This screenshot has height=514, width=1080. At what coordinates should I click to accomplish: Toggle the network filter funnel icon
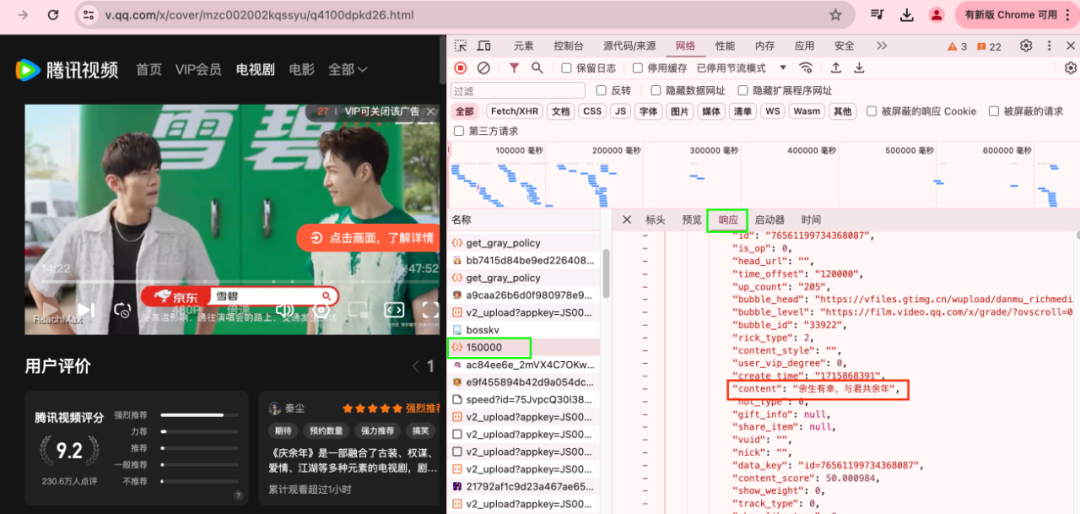[514, 68]
